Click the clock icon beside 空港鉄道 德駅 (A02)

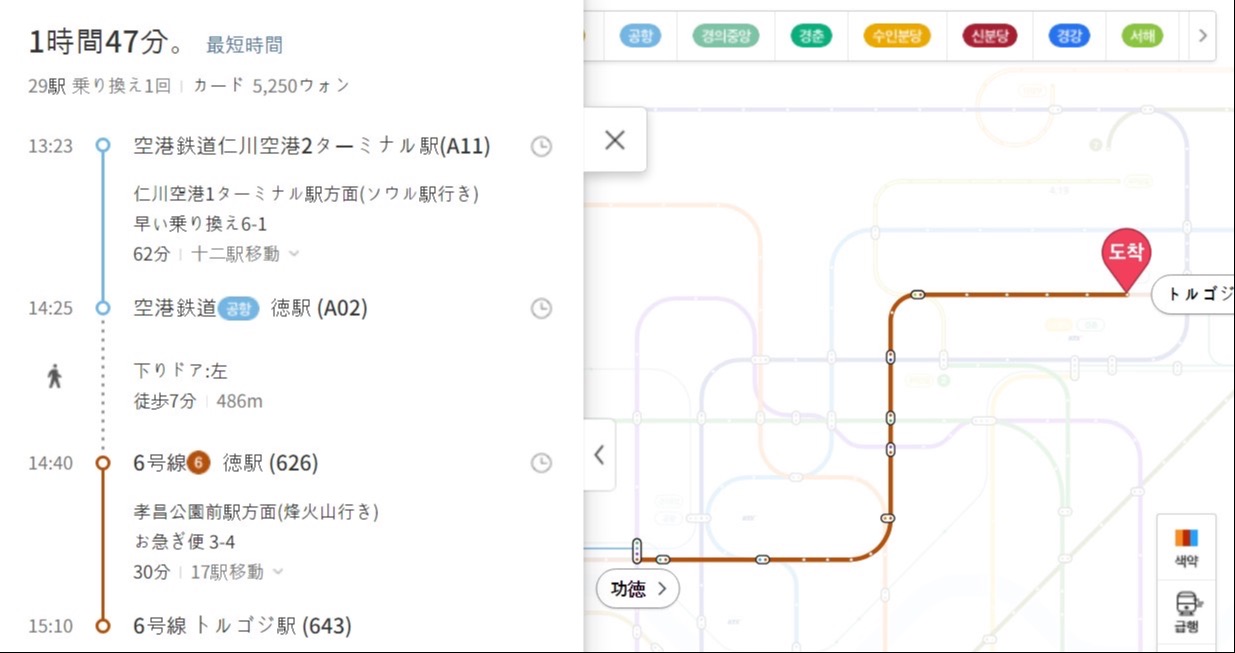tap(540, 308)
